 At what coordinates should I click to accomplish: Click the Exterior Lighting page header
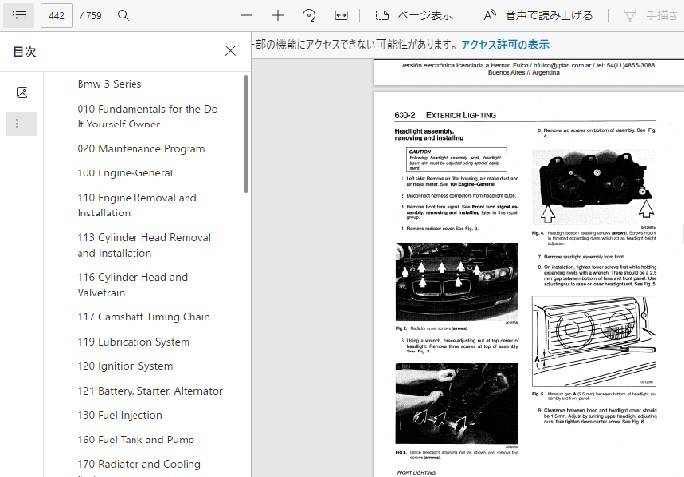click(461, 115)
